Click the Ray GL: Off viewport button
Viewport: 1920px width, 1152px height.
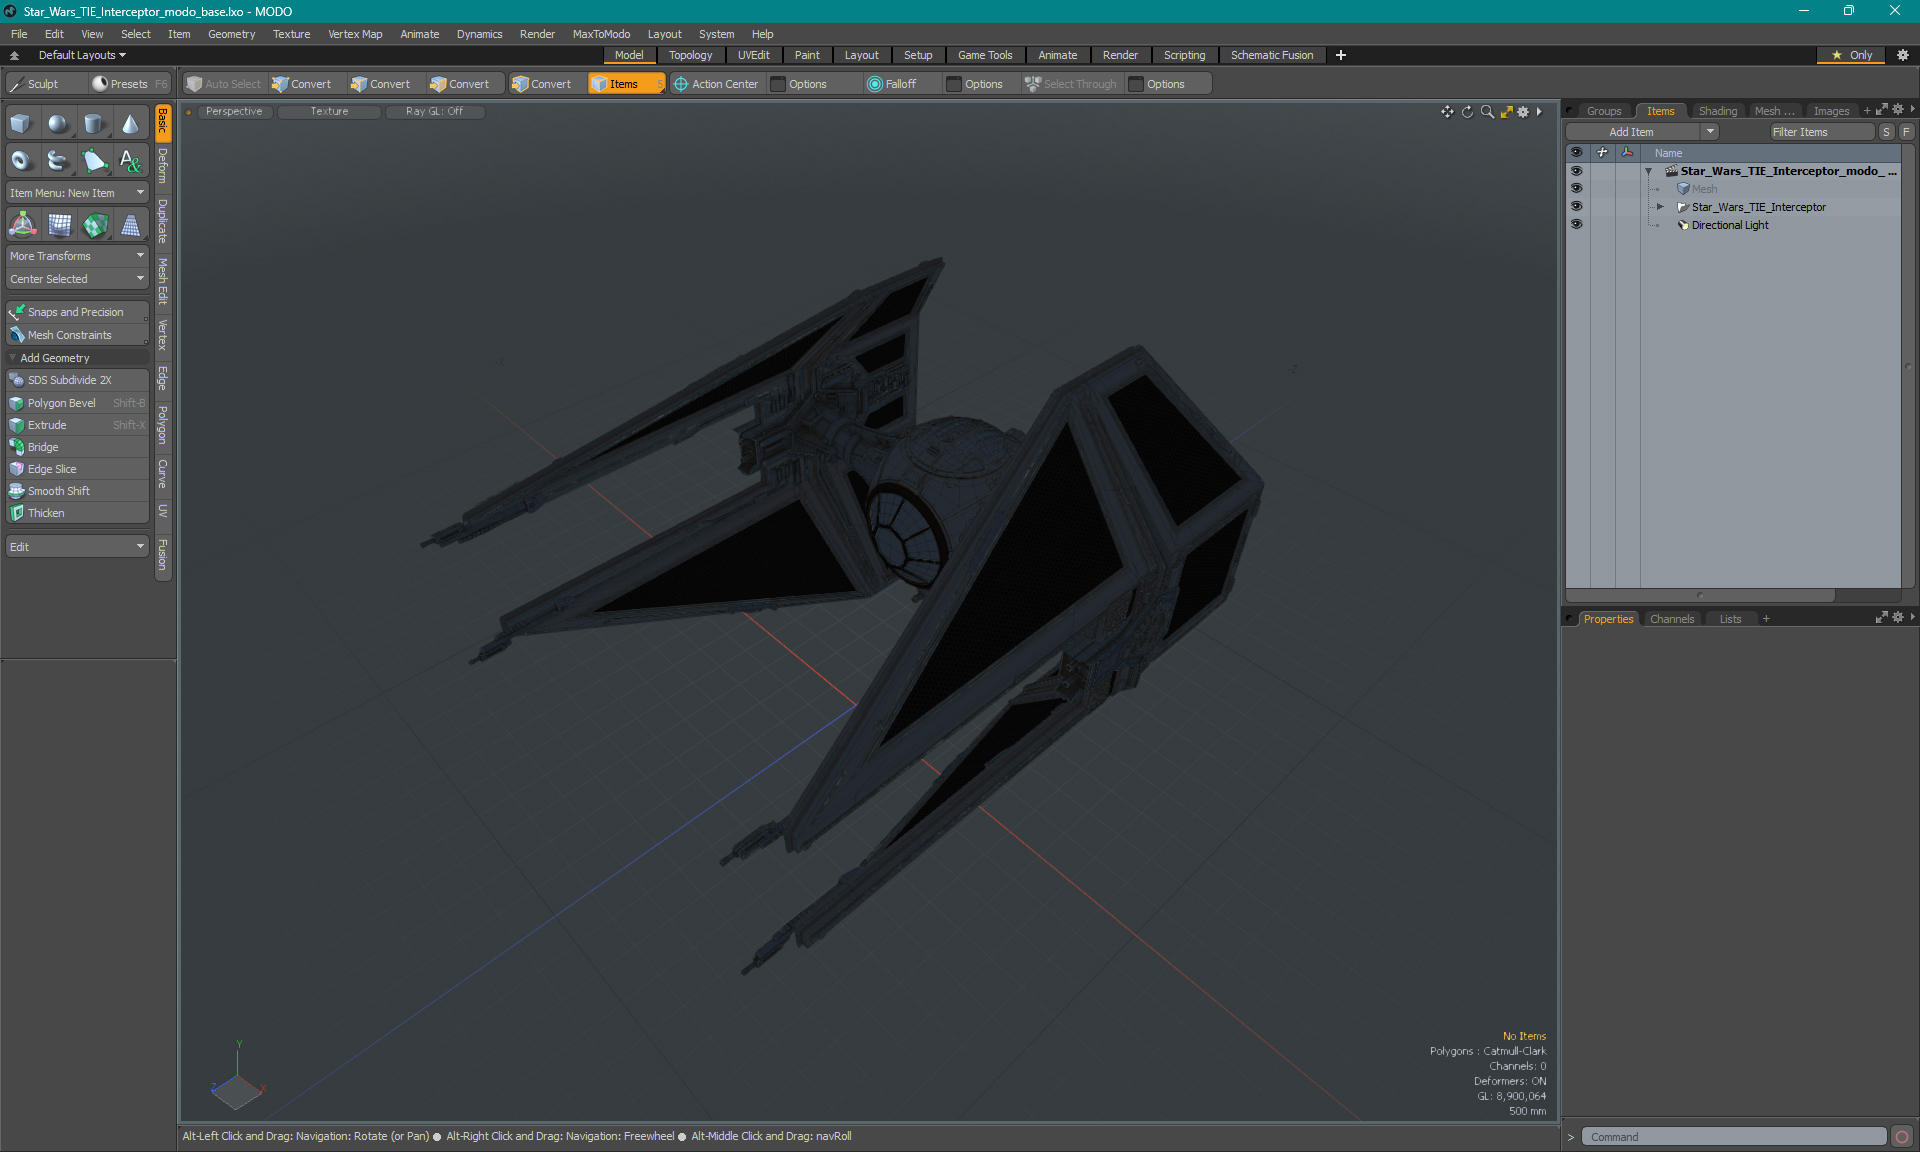point(435,112)
